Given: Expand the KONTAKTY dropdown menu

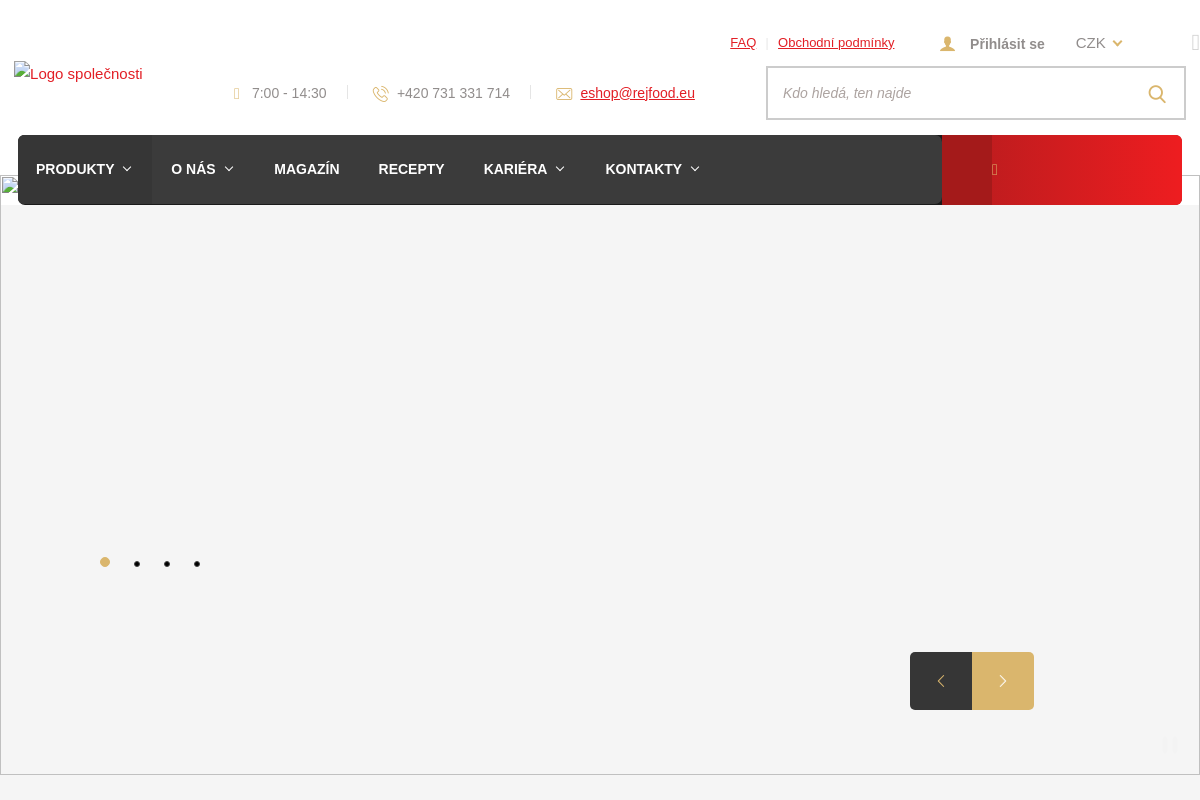Looking at the screenshot, I should (652, 169).
